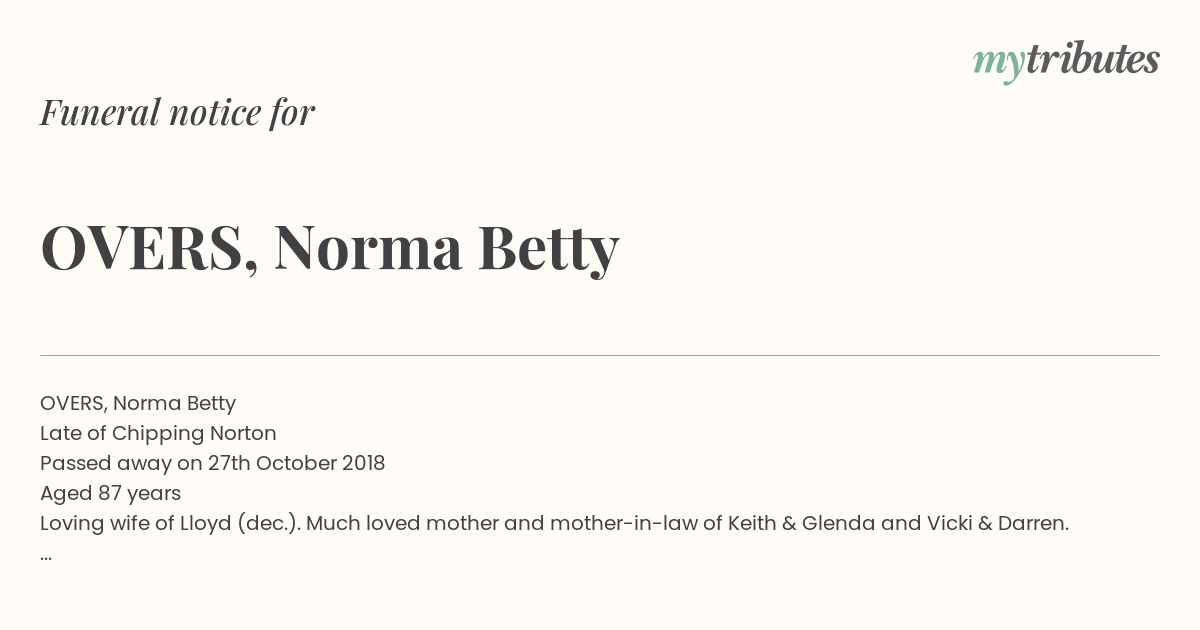Click "Betty" in the large title
Viewport: 1200px width, 630px height.
click(549, 247)
